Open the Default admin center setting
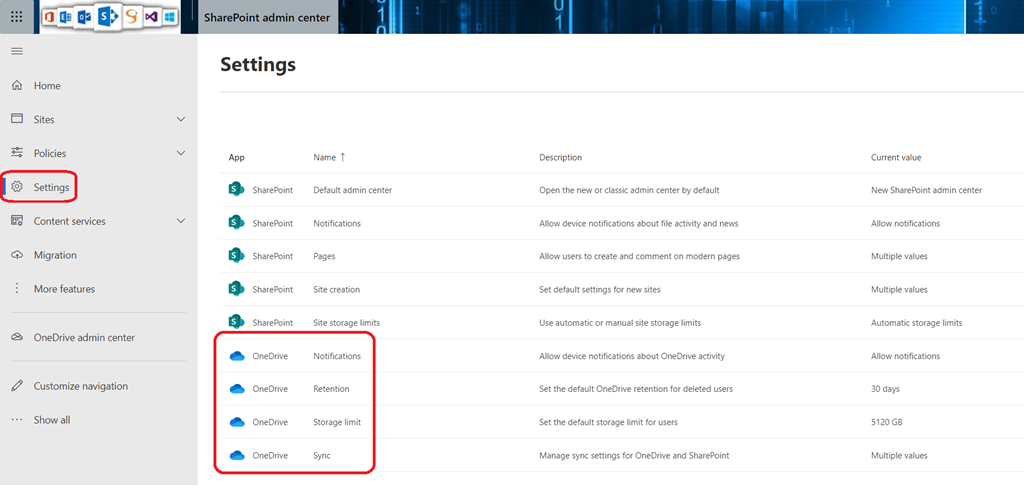This screenshot has width=1024, height=485. (352, 190)
